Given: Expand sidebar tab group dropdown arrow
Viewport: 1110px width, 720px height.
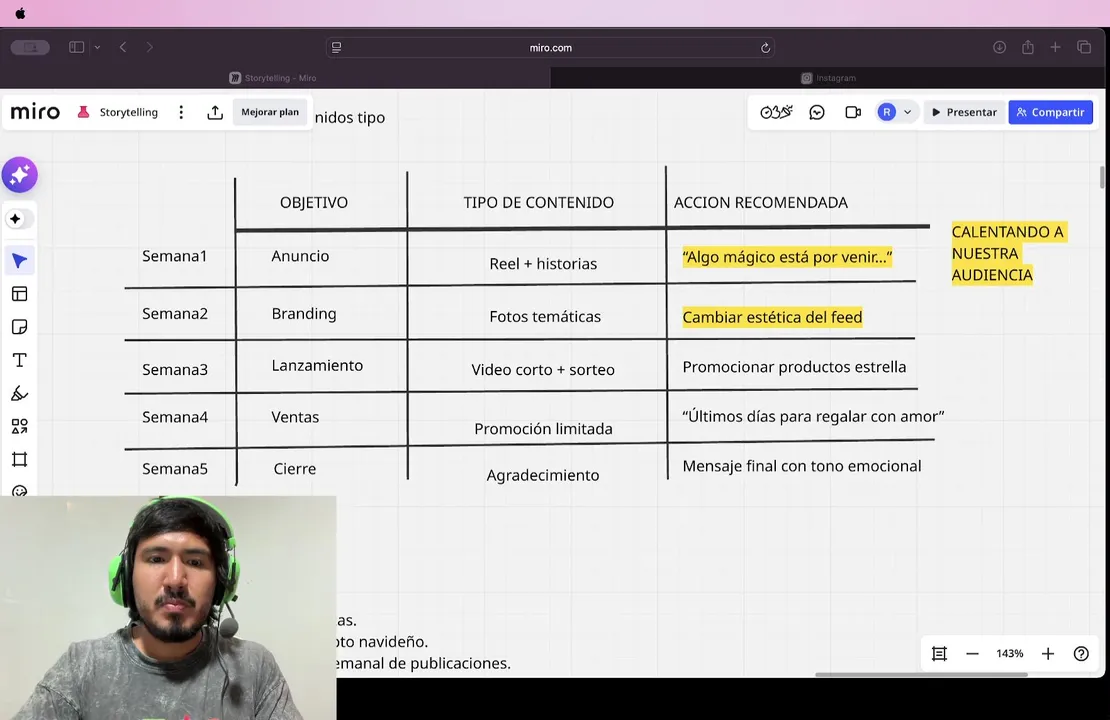Looking at the screenshot, I should click(97, 47).
